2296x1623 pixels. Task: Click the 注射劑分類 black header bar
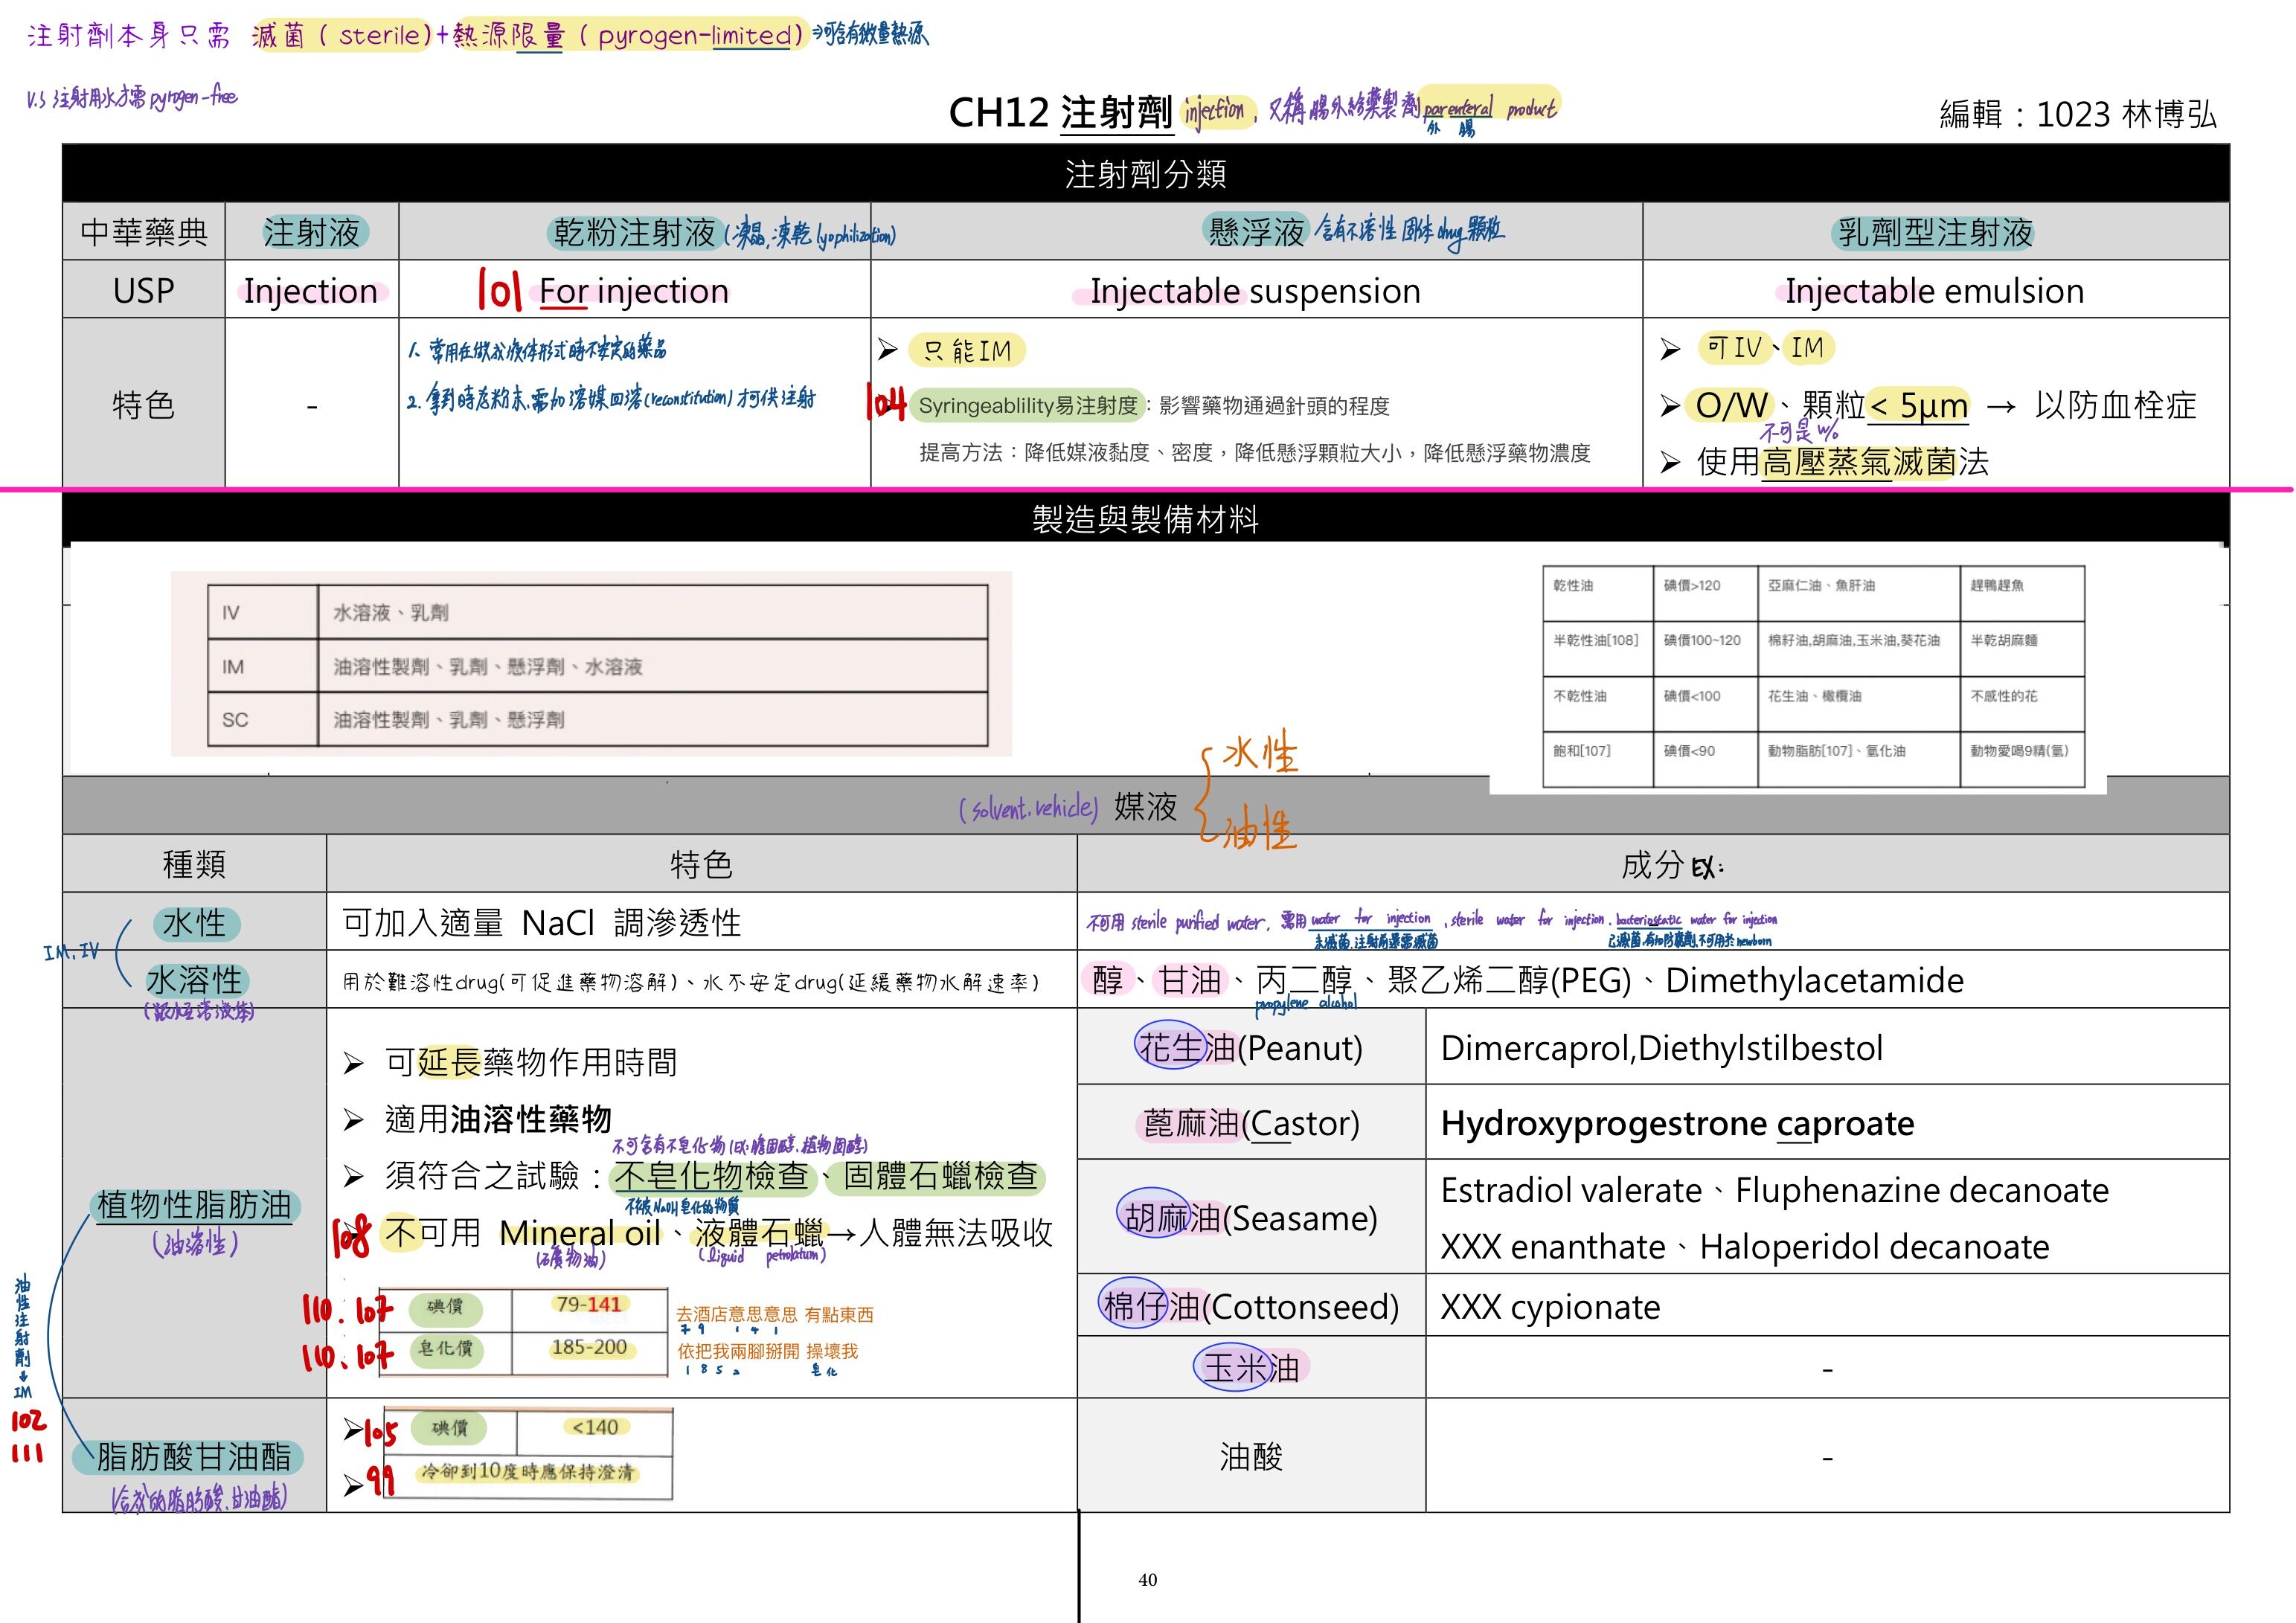(1145, 174)
